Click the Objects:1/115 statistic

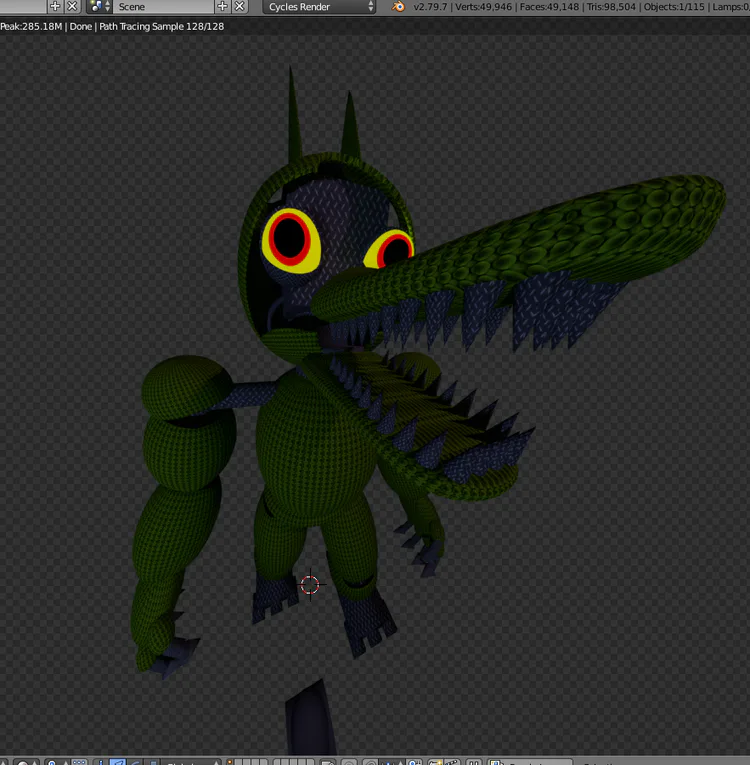point(674,7)
